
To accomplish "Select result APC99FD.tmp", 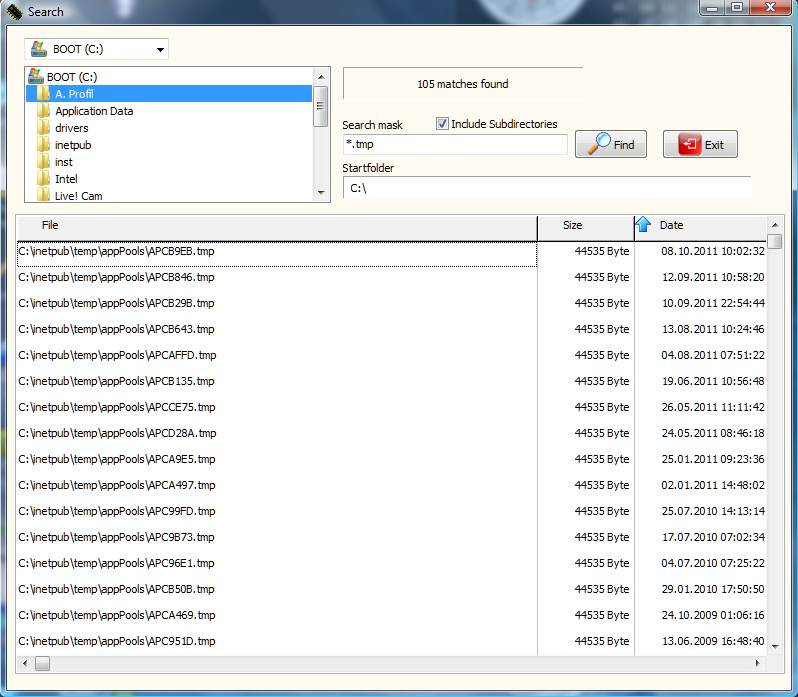I will (277, 512).
